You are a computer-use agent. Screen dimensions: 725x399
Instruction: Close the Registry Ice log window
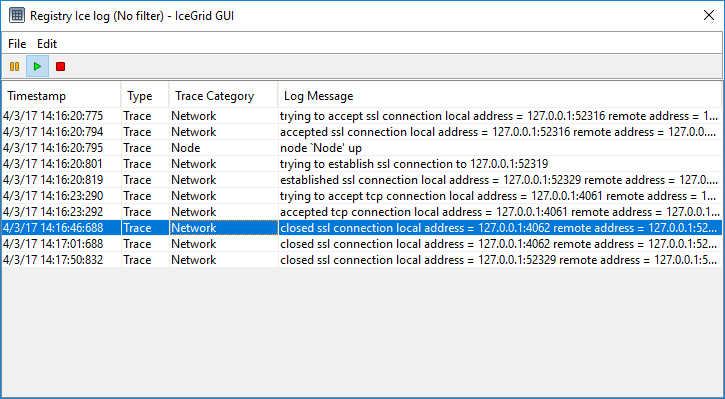click(708, 15)
